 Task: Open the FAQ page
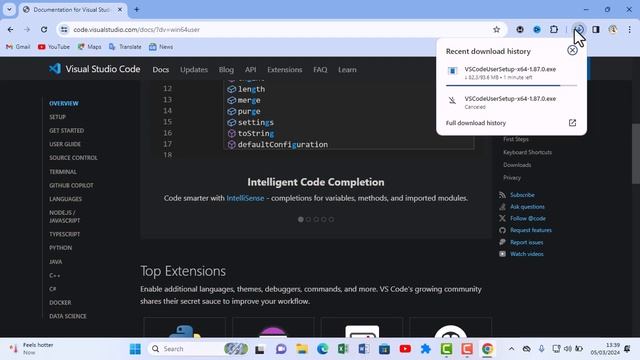pyautogui.click(x=320, y=70)
